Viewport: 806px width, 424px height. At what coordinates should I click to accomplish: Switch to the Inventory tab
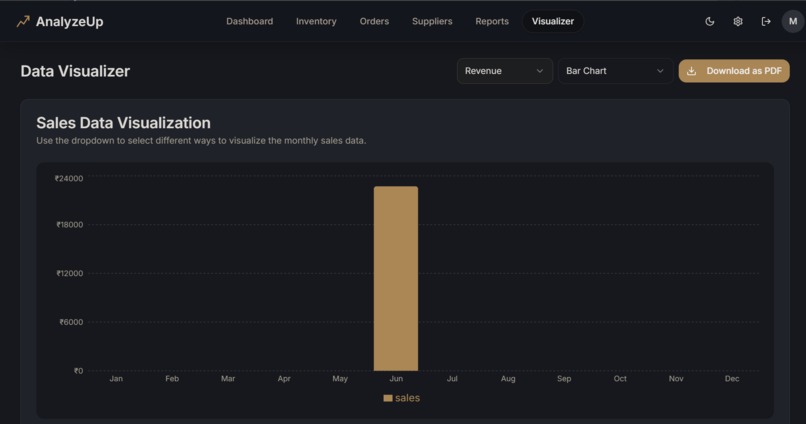(x=316, y=22)
